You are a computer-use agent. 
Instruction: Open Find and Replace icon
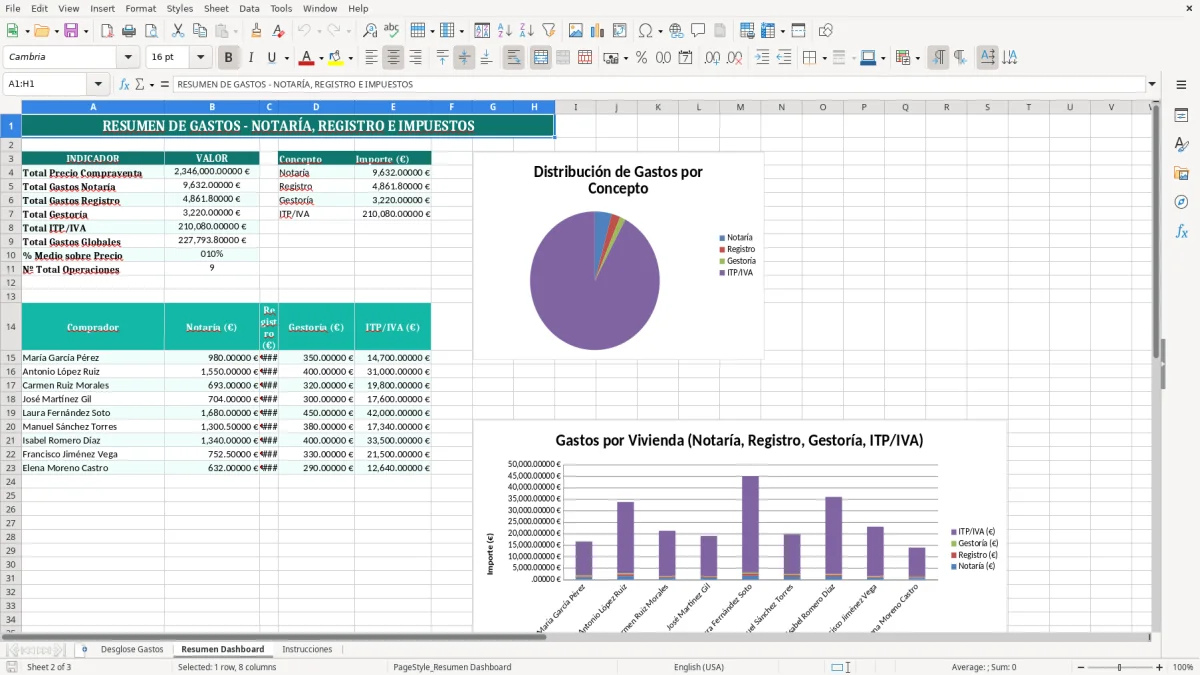click(370, 31)
